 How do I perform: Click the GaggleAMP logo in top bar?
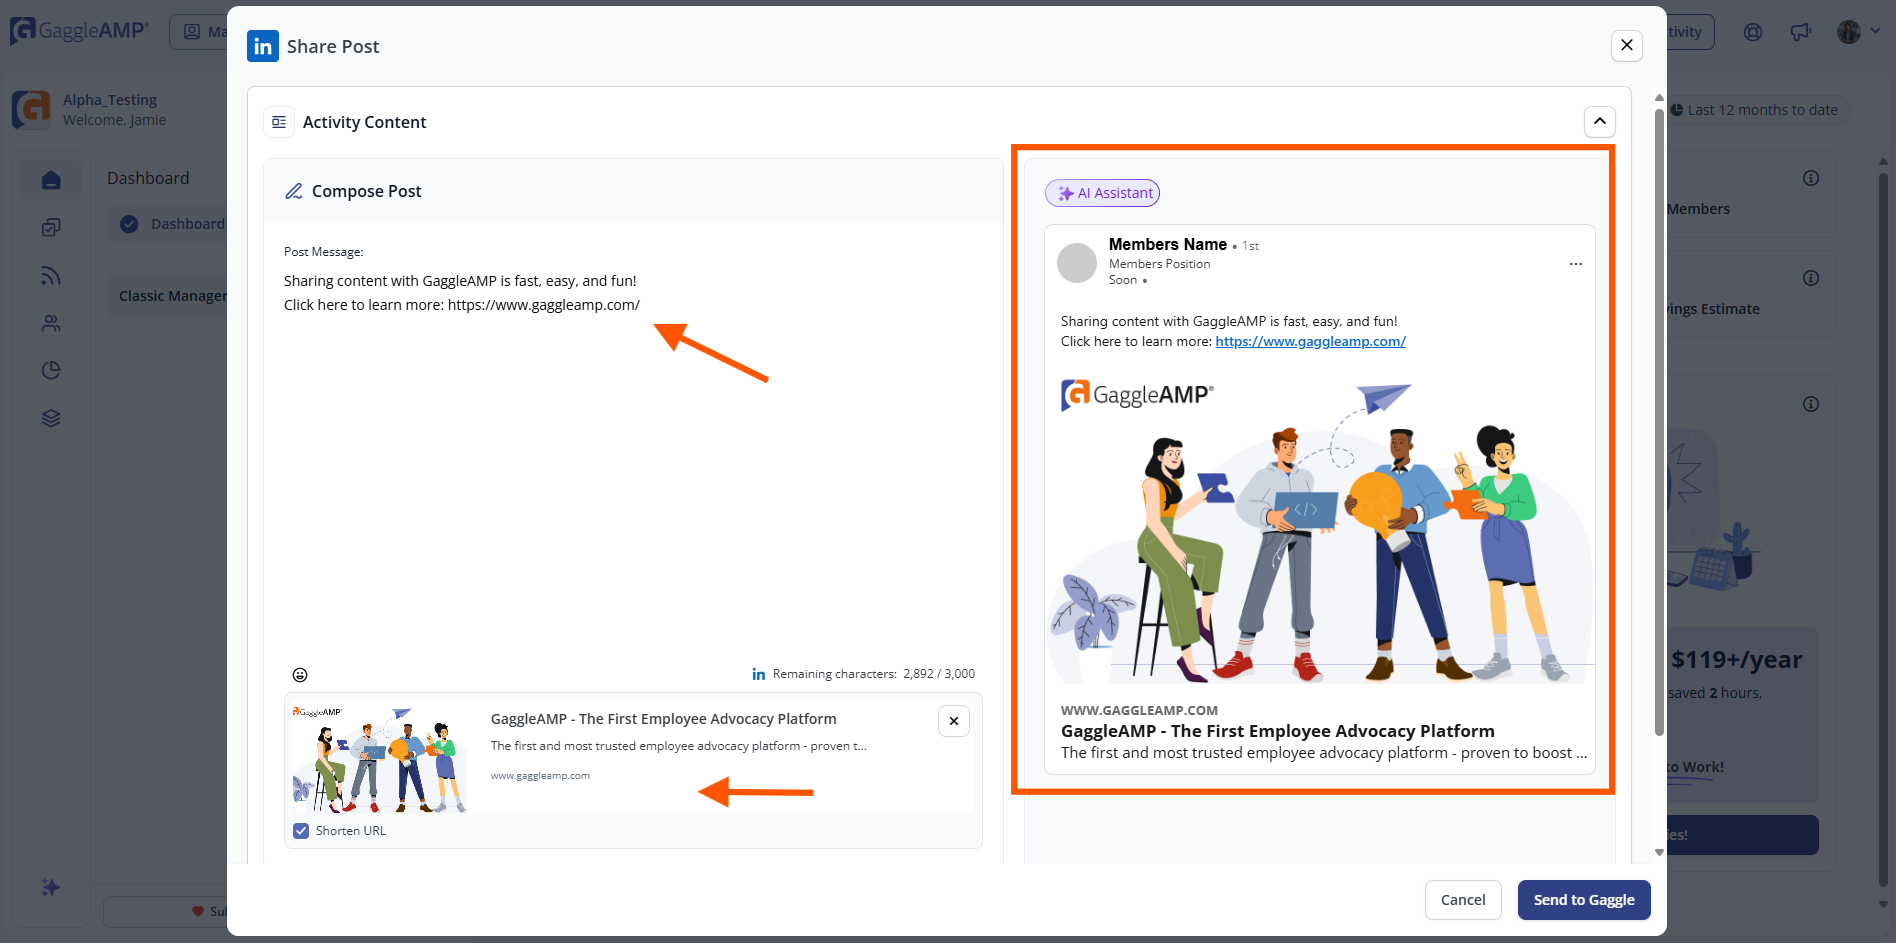coord(79,31)
